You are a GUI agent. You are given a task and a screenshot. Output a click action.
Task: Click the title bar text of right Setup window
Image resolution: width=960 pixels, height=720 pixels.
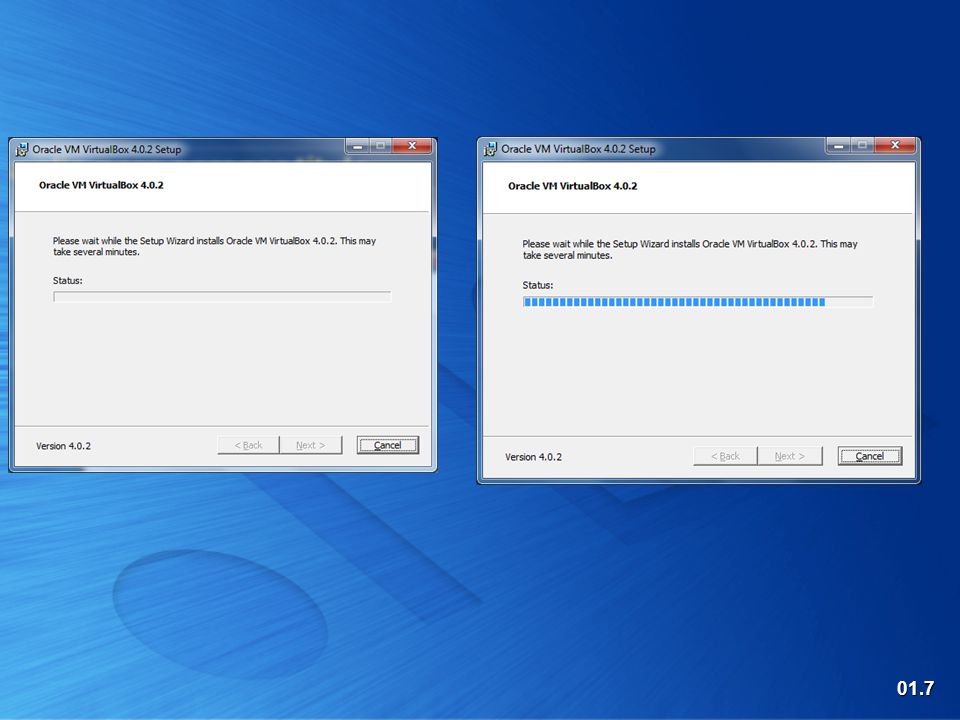[x=578, y=149]
